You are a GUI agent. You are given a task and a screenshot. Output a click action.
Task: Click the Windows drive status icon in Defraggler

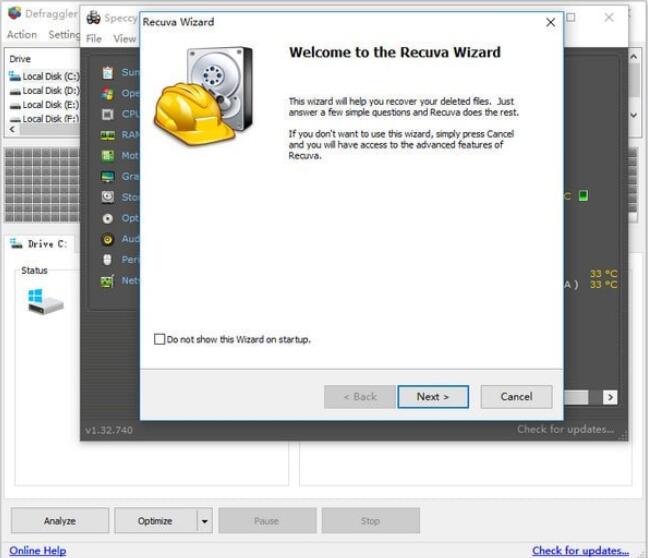click(x=45, y=301)
